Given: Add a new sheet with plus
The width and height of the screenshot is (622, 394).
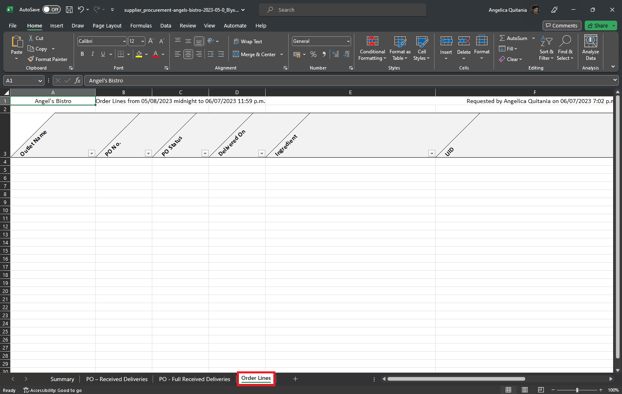Looking at the screenshot, I should [295, 379].
